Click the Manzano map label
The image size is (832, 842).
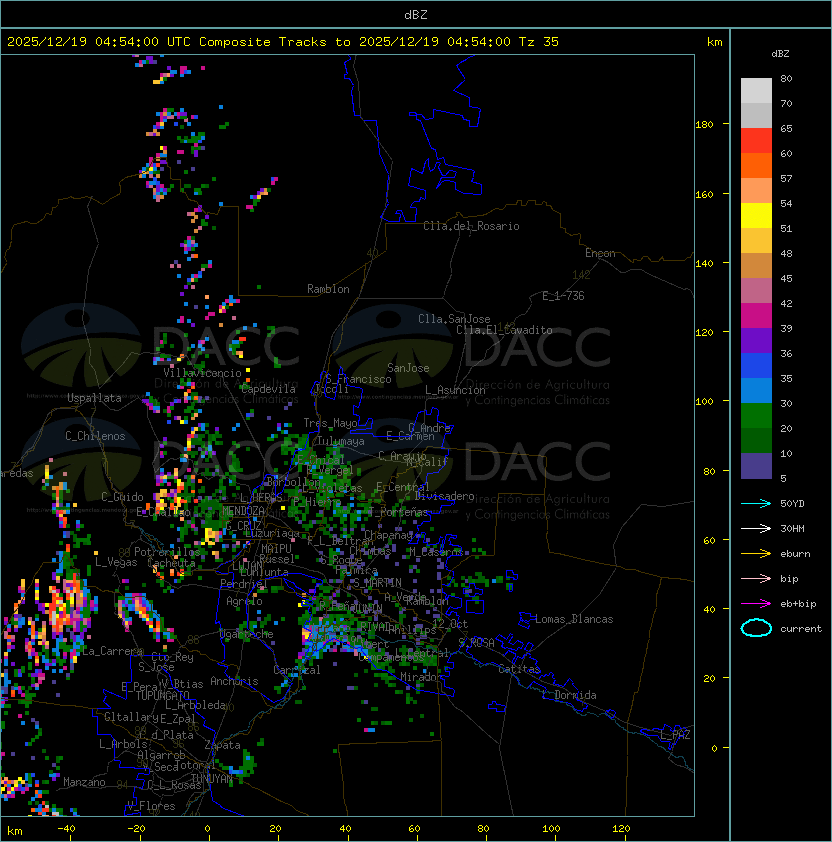coord(84,782)
